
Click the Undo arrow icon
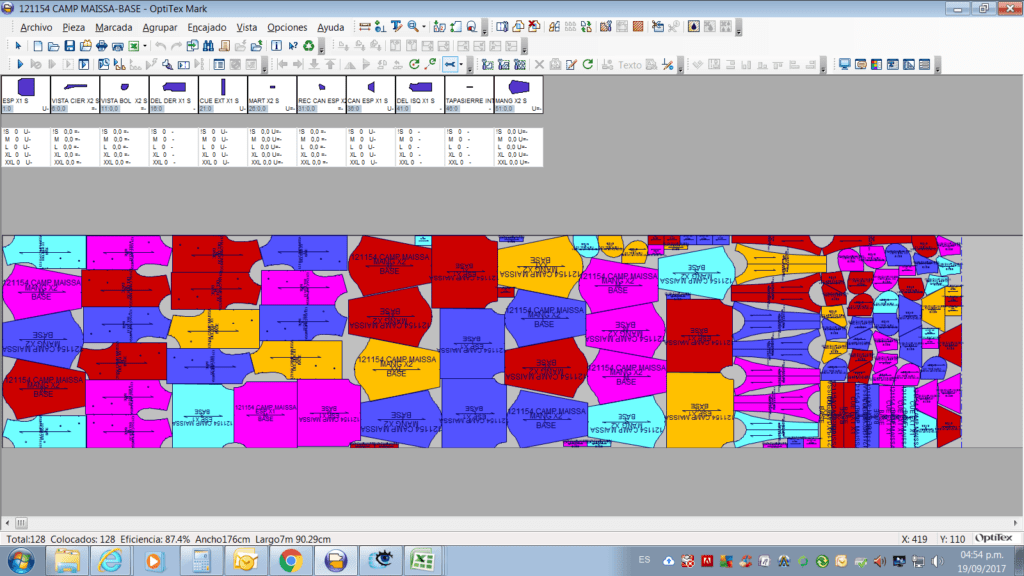(160, 46)
